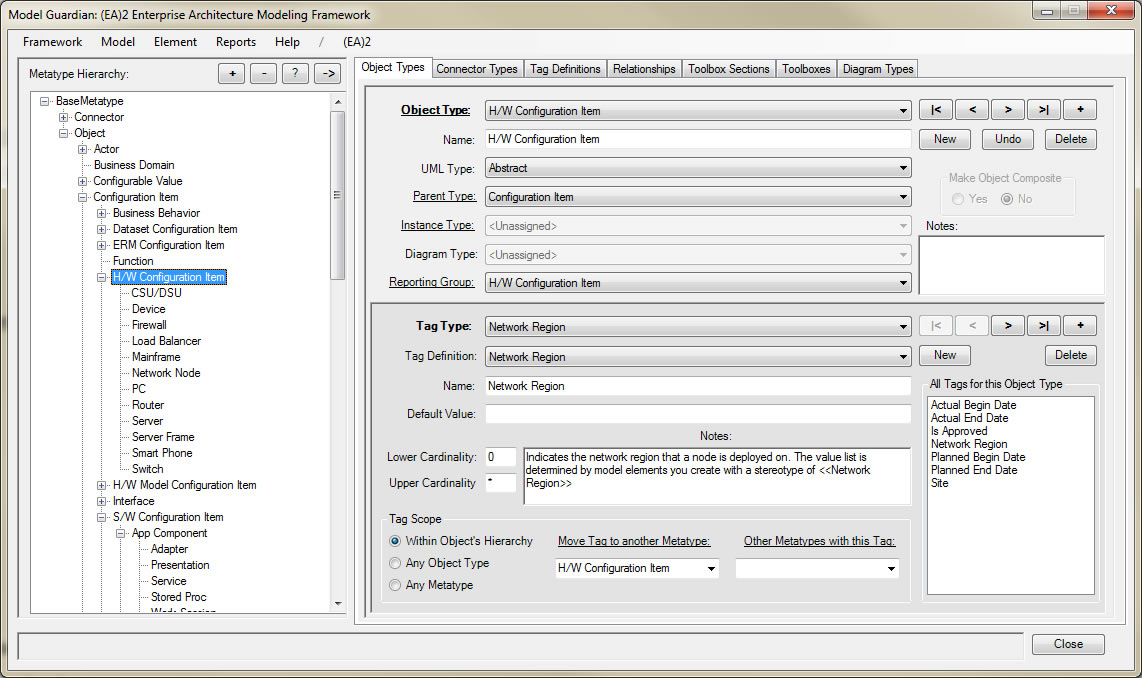The image size is (1142, 678).
Task: Open the Tag Definition dropdown
Action: [902, 357]
